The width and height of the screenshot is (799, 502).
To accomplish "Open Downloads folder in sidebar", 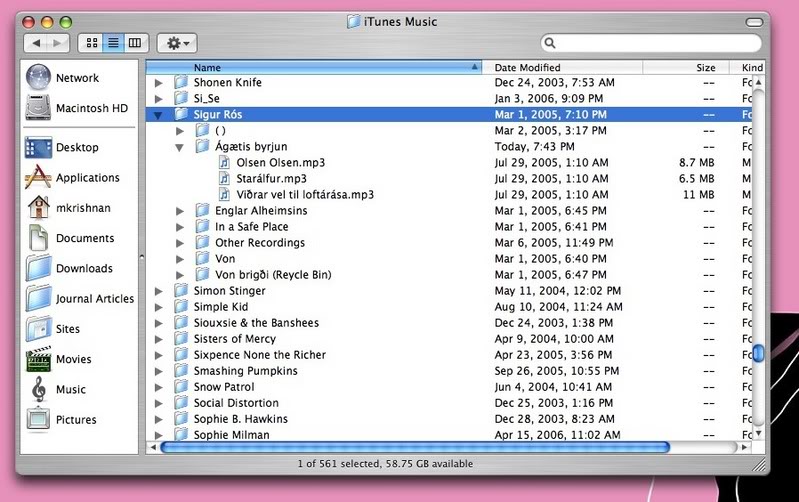I will (69, 268).
